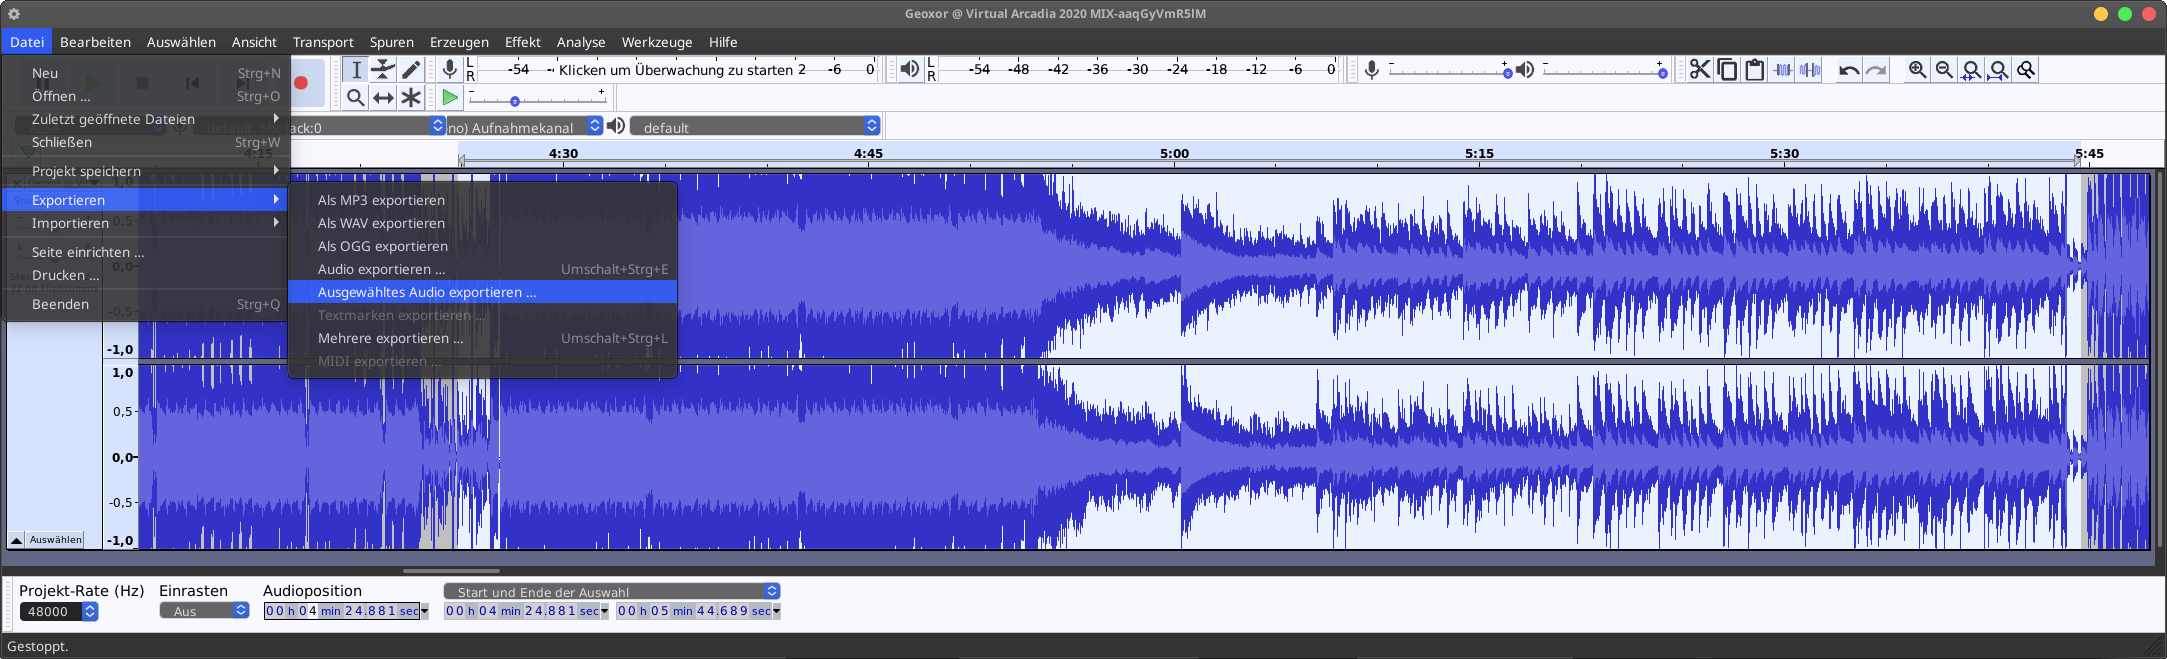Zoom in with the plus magnifier

(x=1917, y=69)
